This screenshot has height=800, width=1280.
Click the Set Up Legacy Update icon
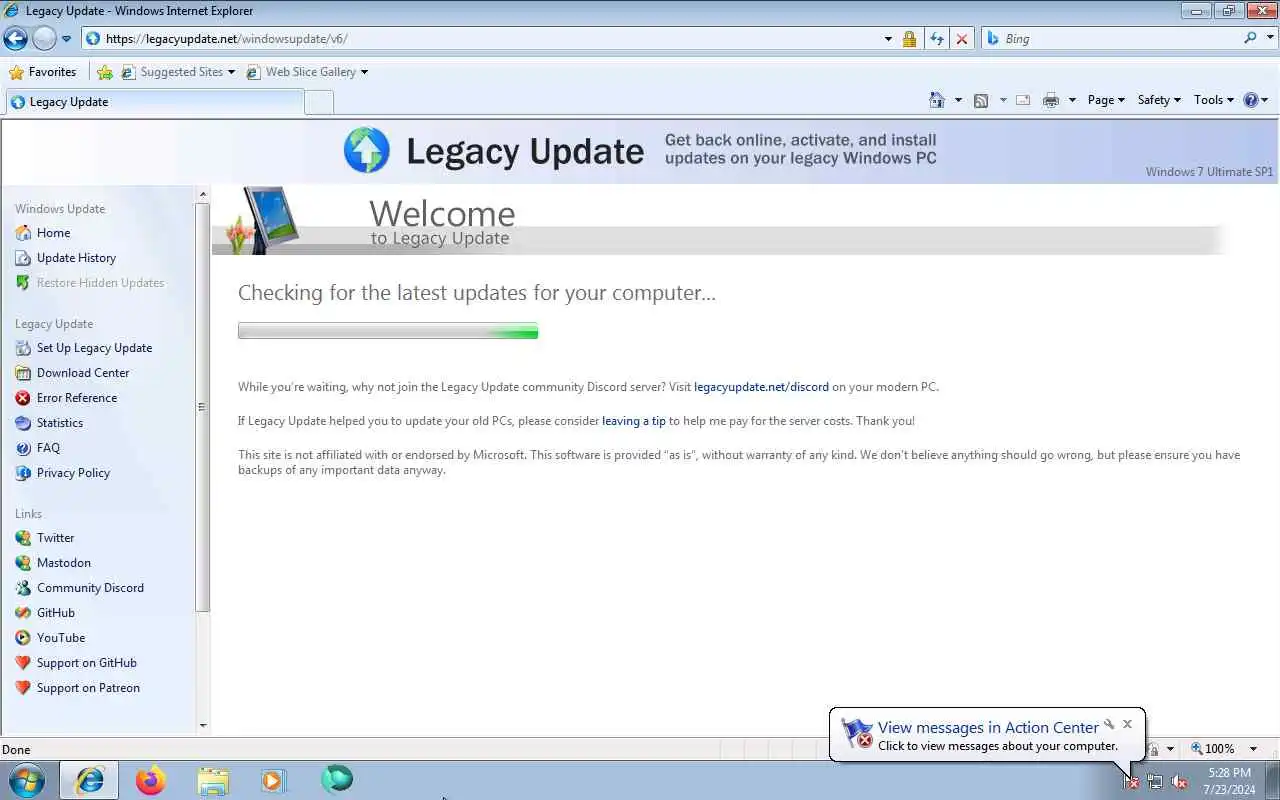pos(23,348)
